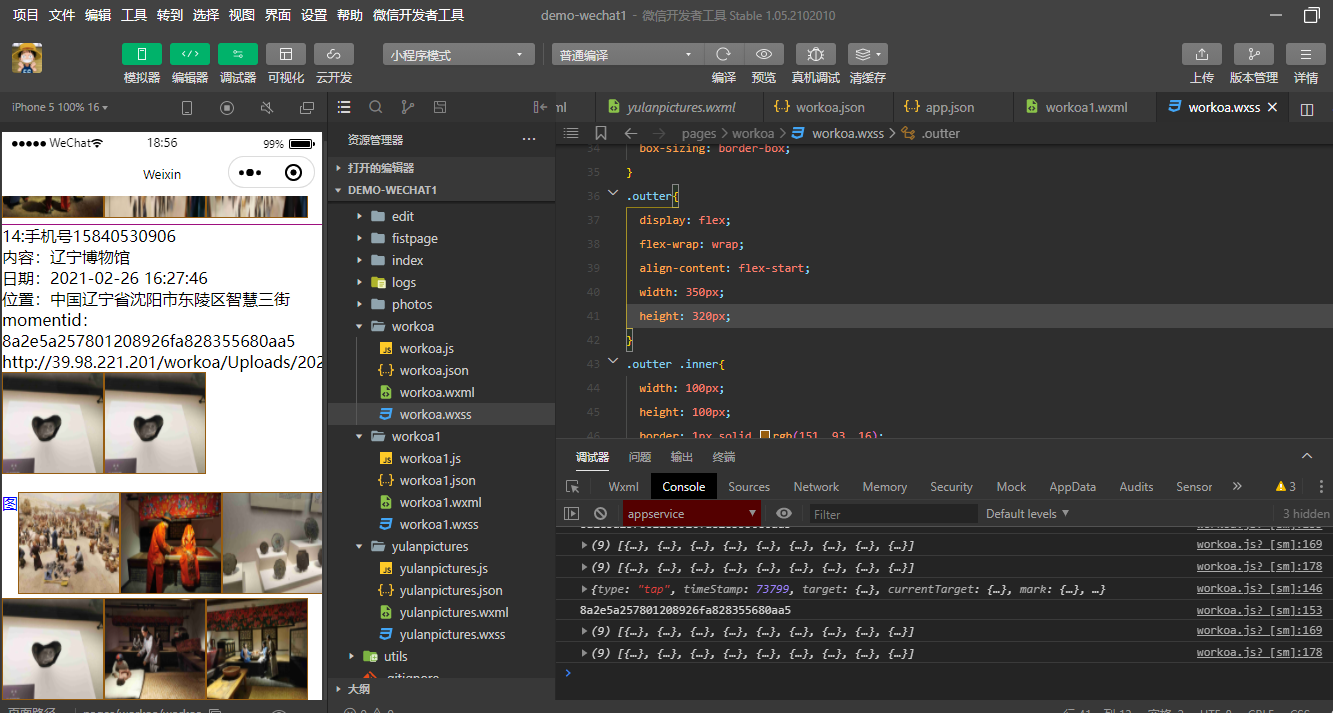Open search icon in explorer sidebar

point(376,107)
